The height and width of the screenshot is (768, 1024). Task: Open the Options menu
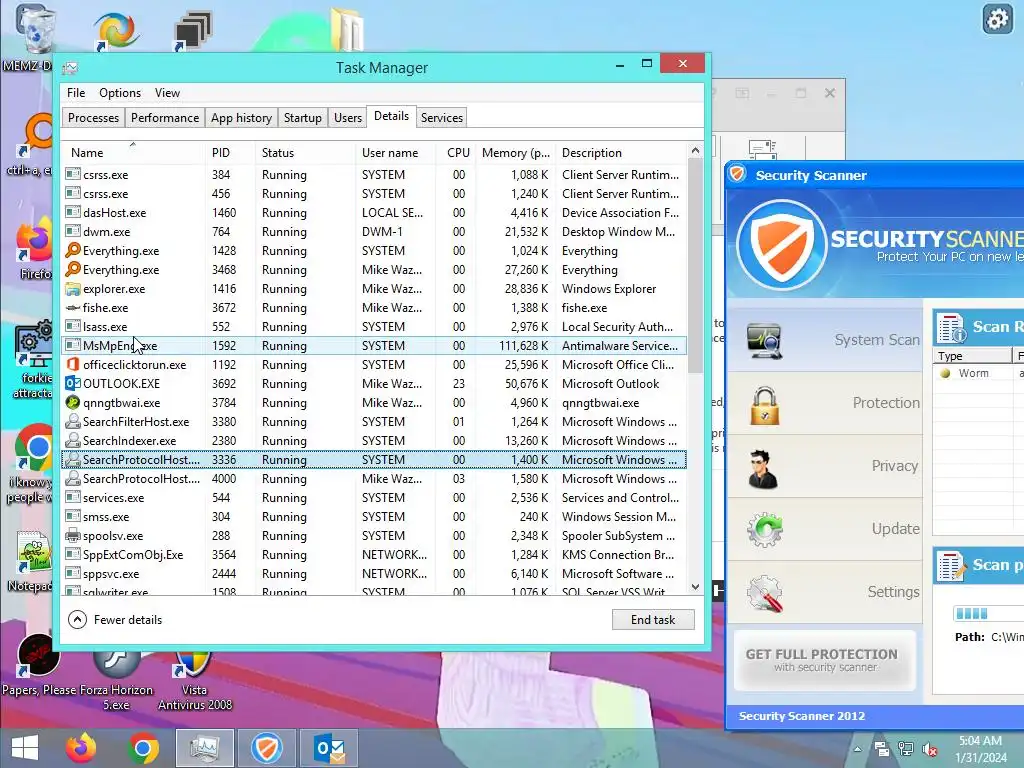click(x=120, y=93)
